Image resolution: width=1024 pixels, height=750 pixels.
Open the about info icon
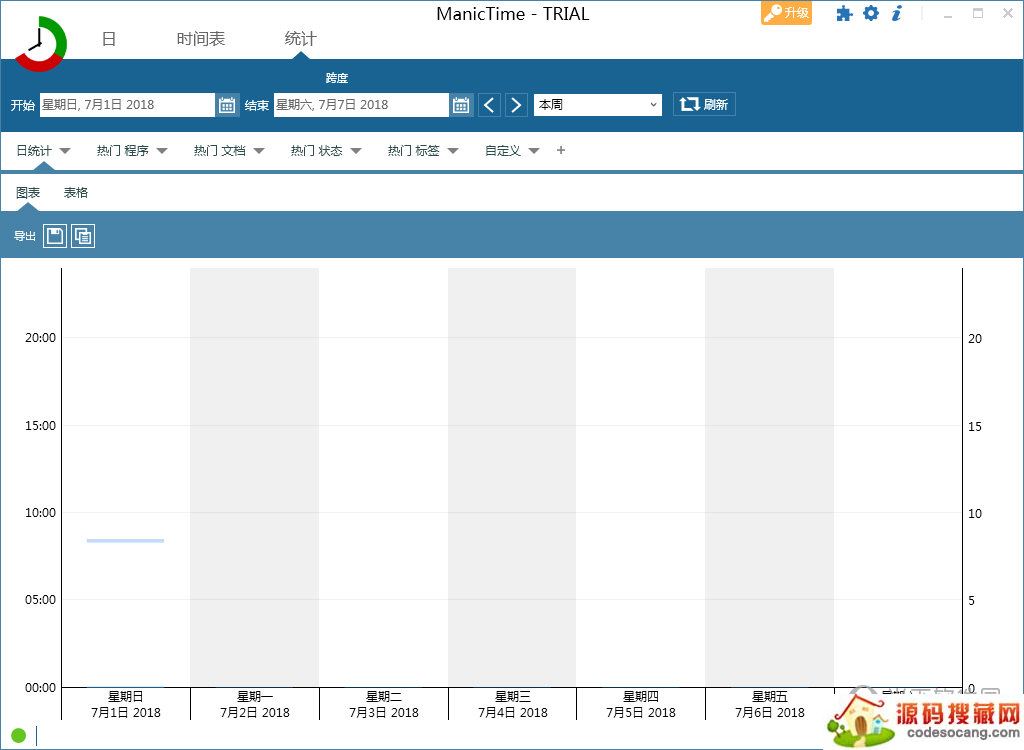897,14
